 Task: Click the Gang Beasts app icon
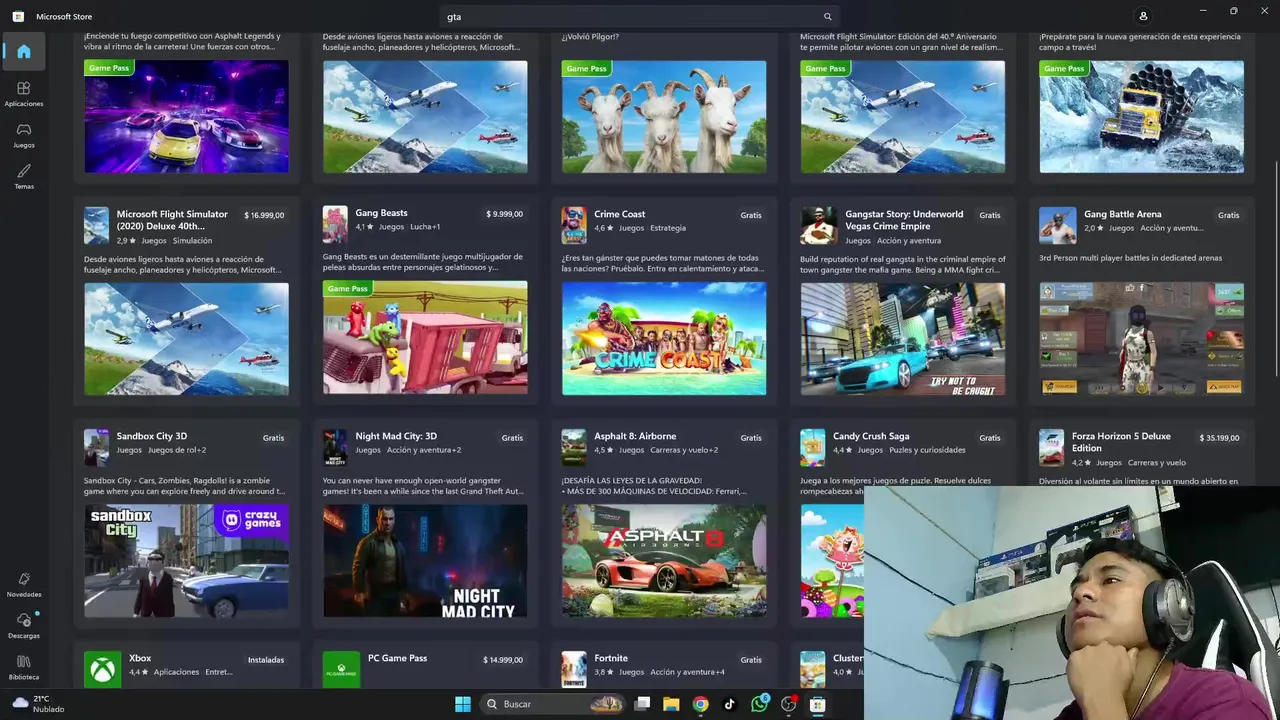(x=335, y=224)
